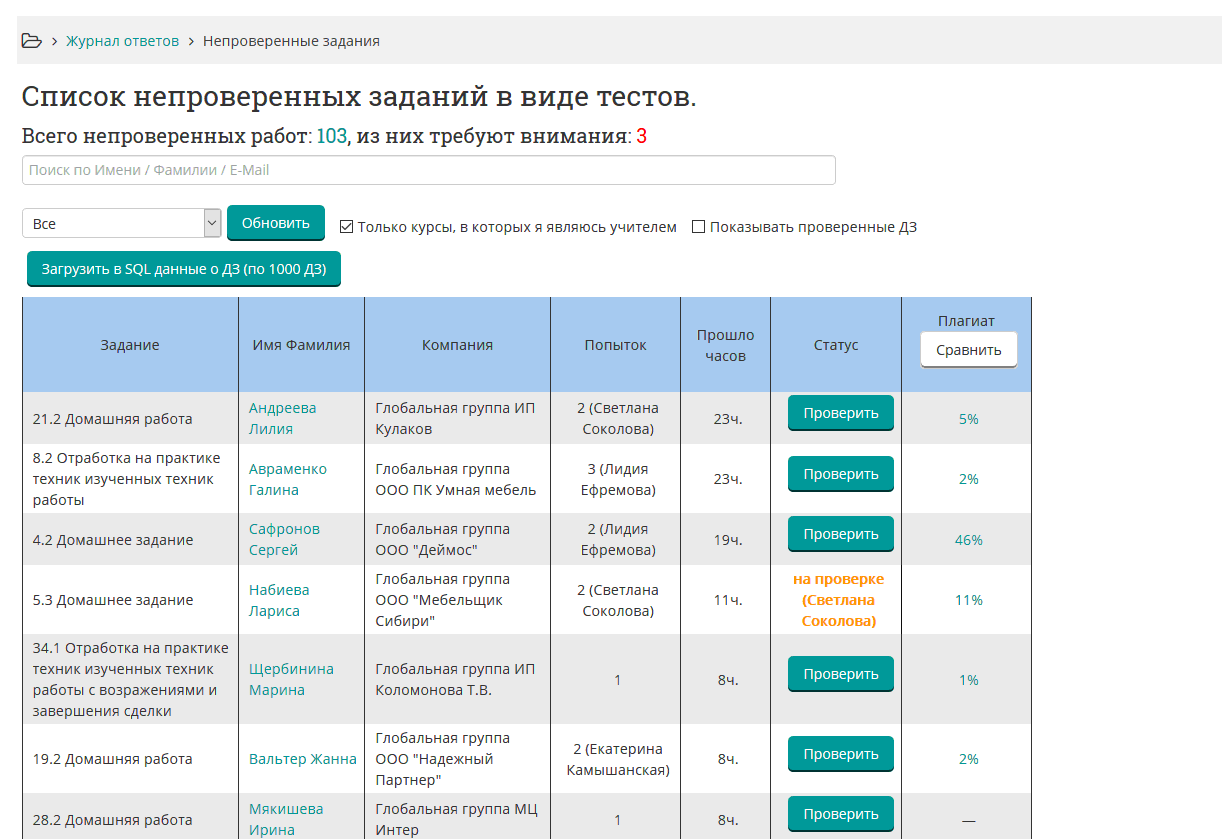Enable Показывать проверенные ДЗ checkbox
This screenshot has width=1222, height=839.
pyautogui.click(x=699, y=227)
